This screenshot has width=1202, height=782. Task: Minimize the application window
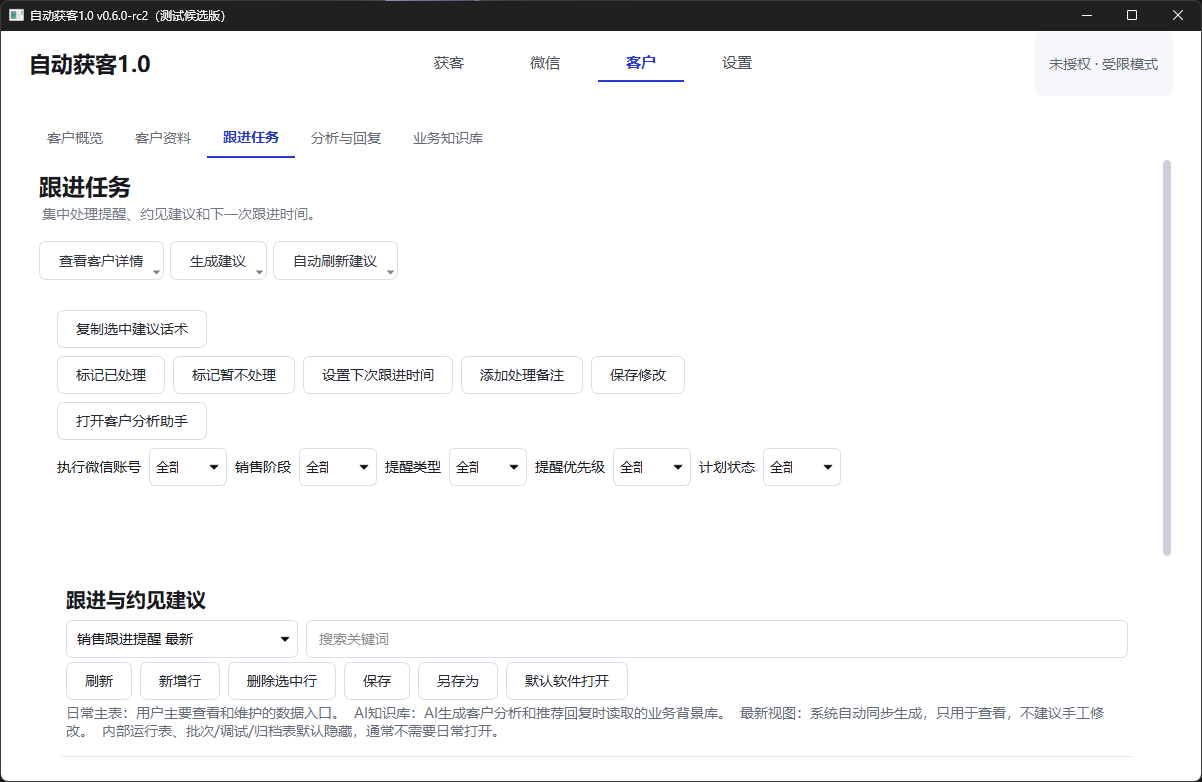pos(1085,15)
